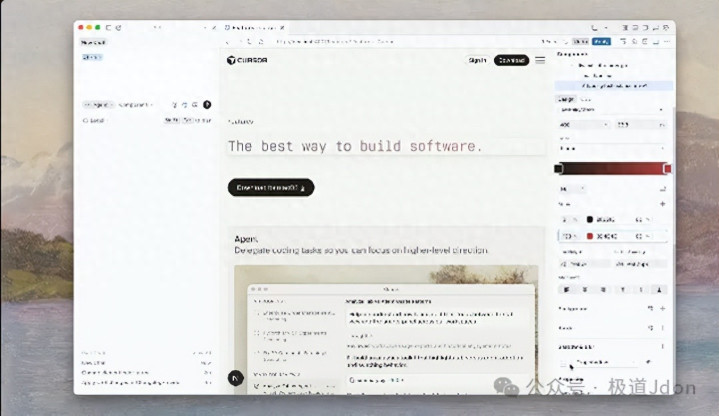Click the round black send button in chat
Screen dimensions: 719x416
click(207, 105)
